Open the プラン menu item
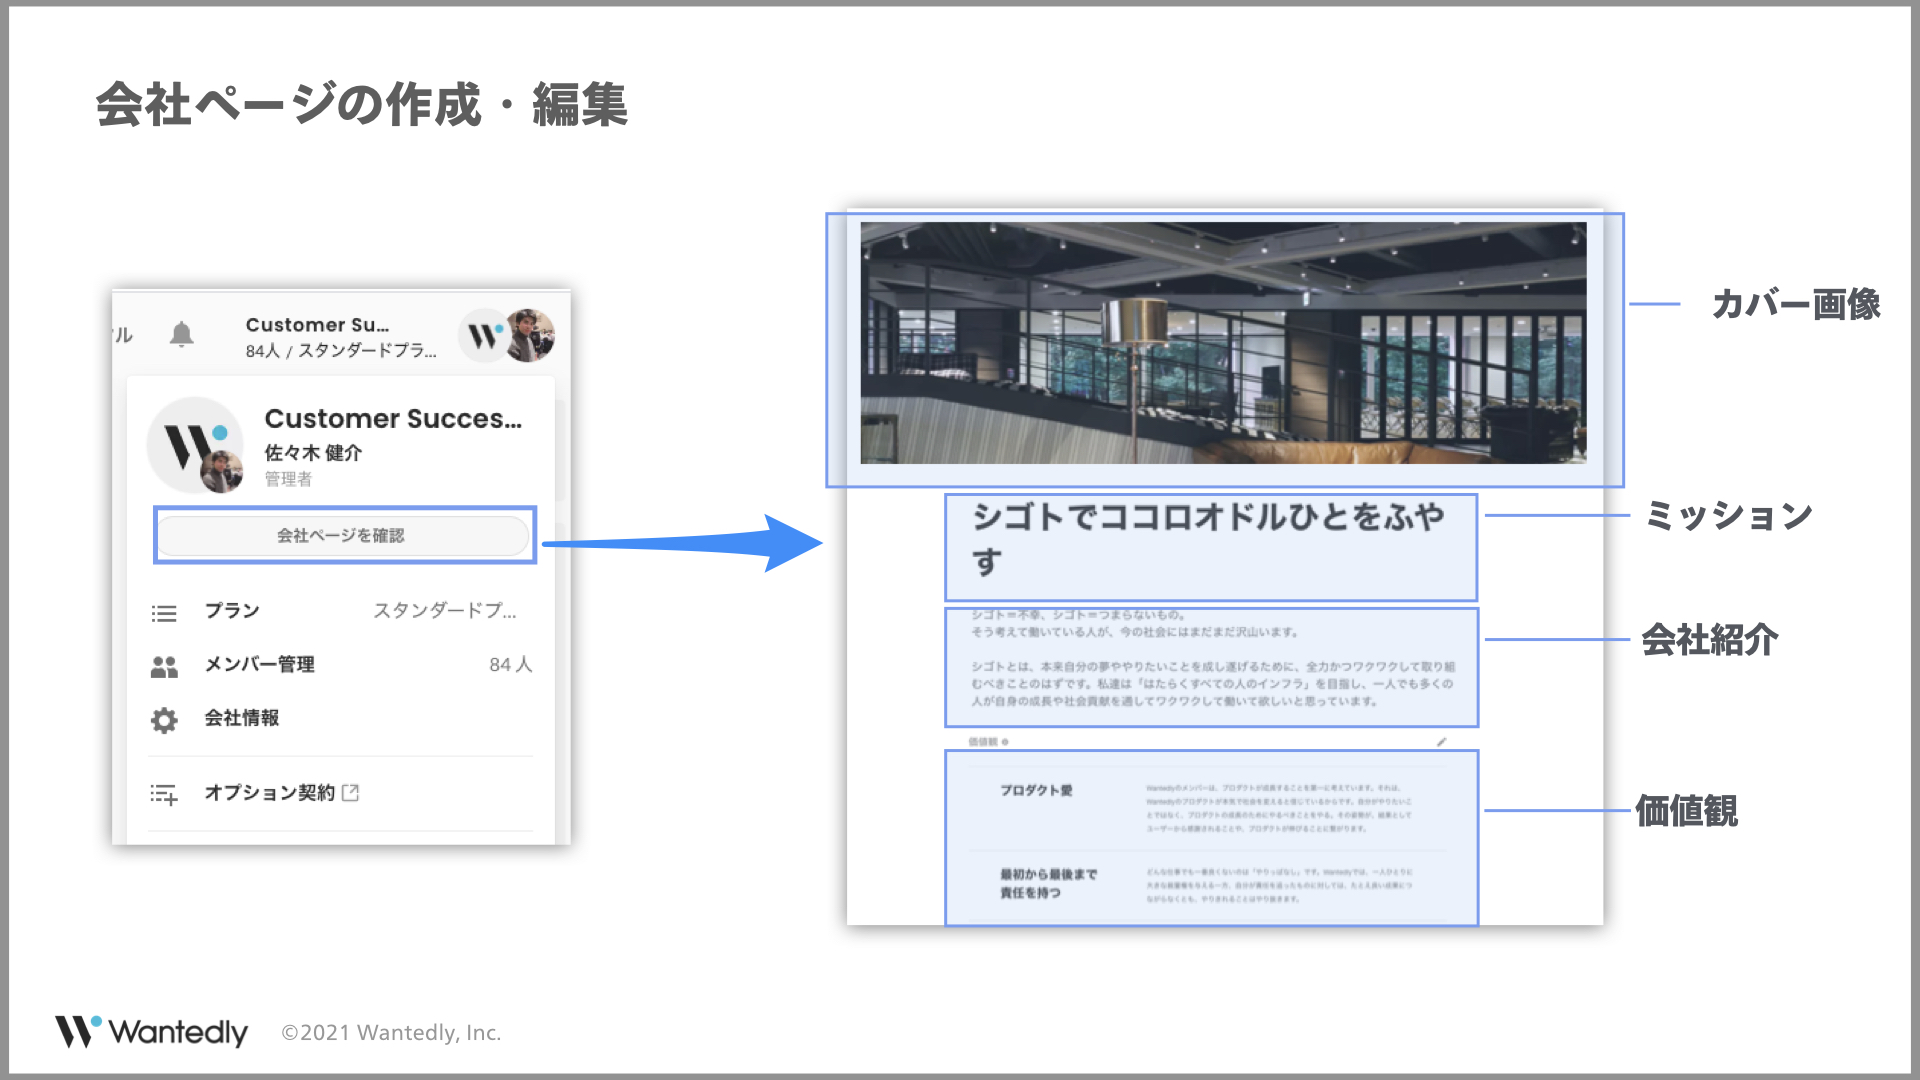This screenshot has height=1080, width=1920. 232,611
